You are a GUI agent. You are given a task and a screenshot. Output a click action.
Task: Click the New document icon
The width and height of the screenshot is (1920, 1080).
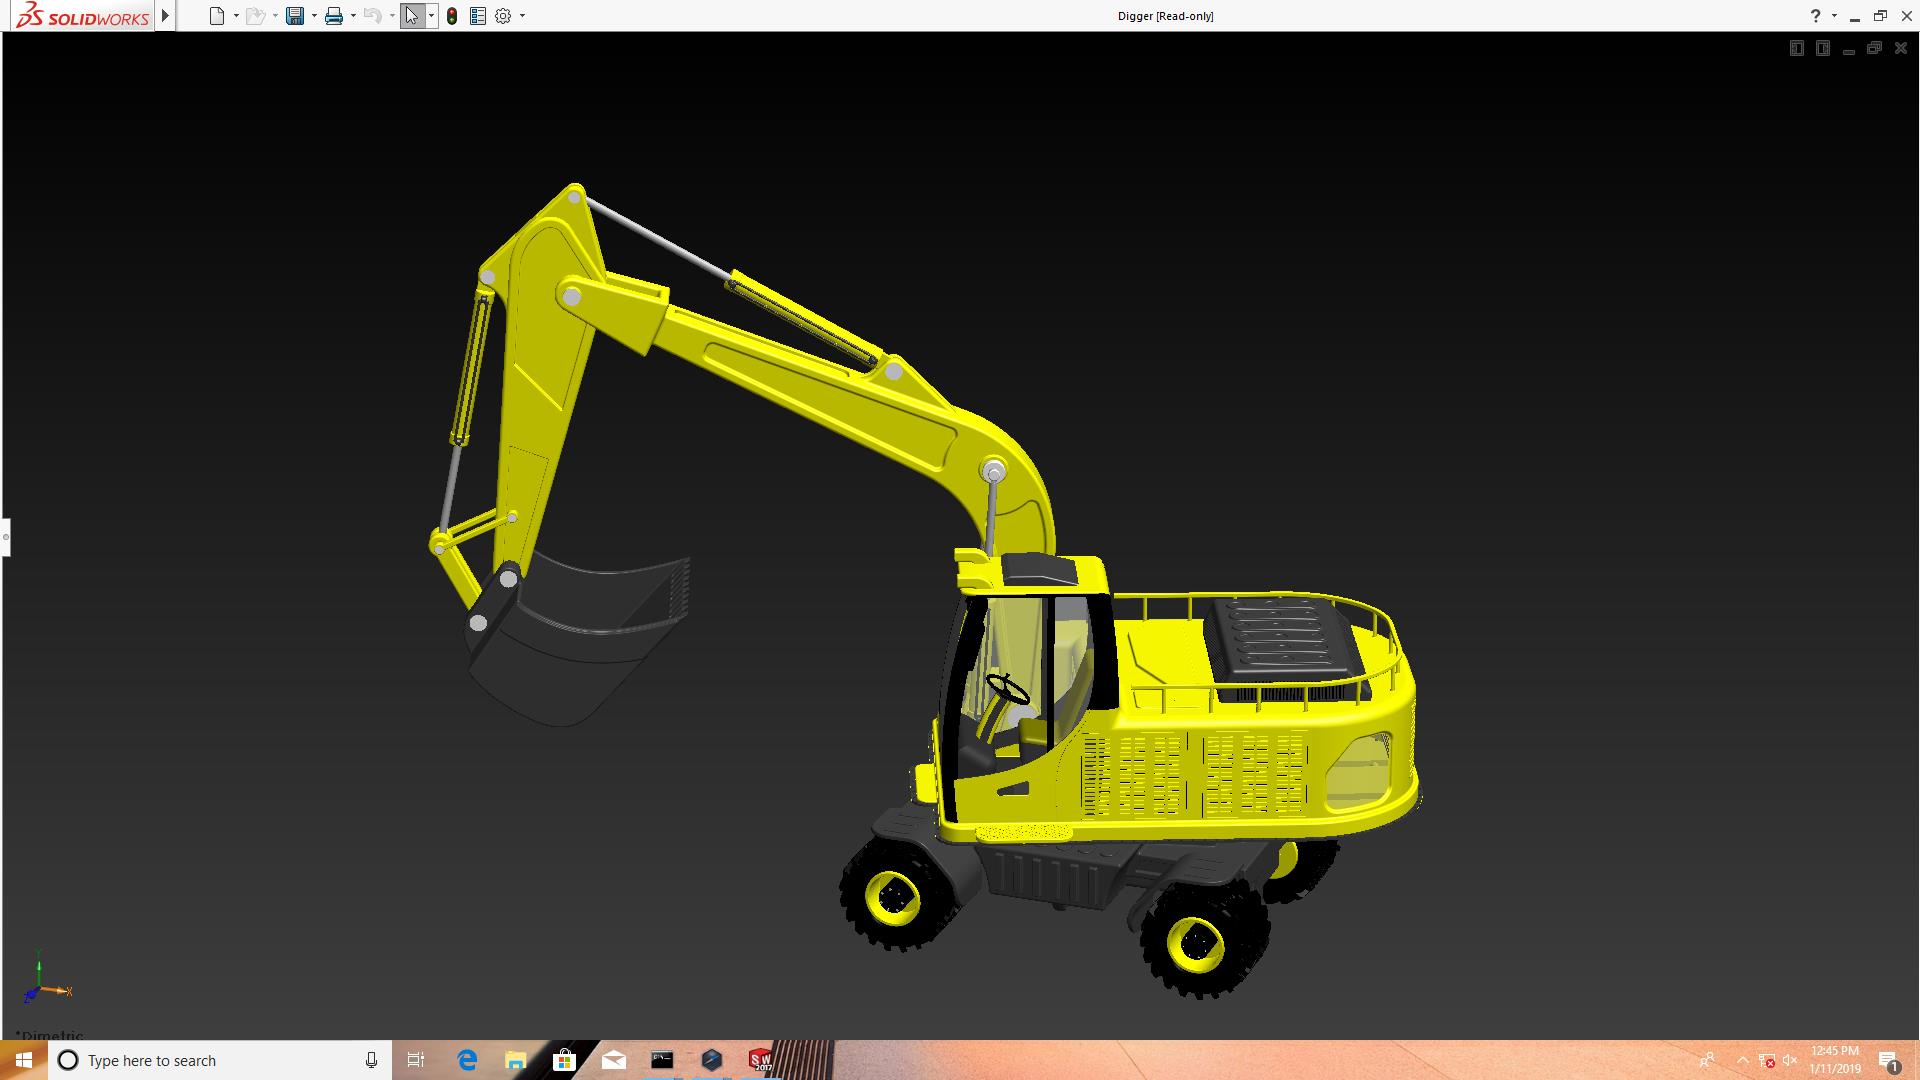[x=216, y=16]
